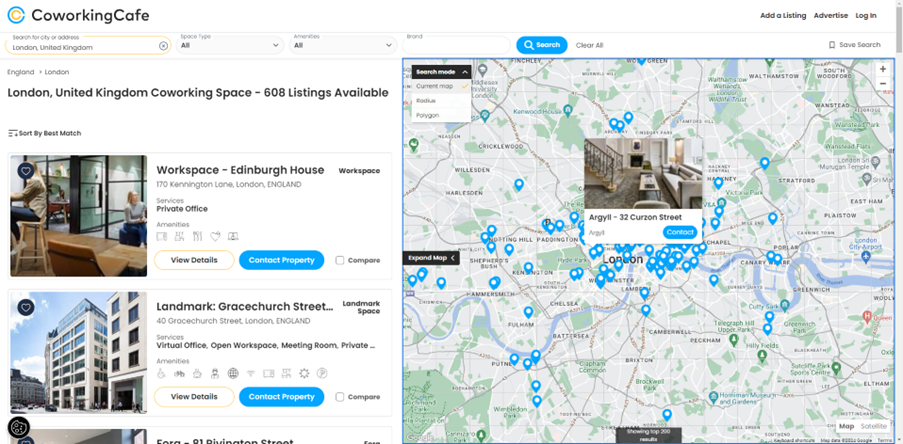Screen dimensions: 903x444
Task: Switch the map to Satellite view
Action: pos(874,426)
